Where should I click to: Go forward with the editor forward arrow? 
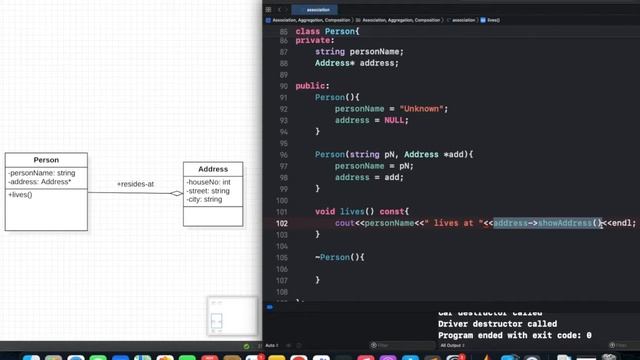click(x=287, y=9)
